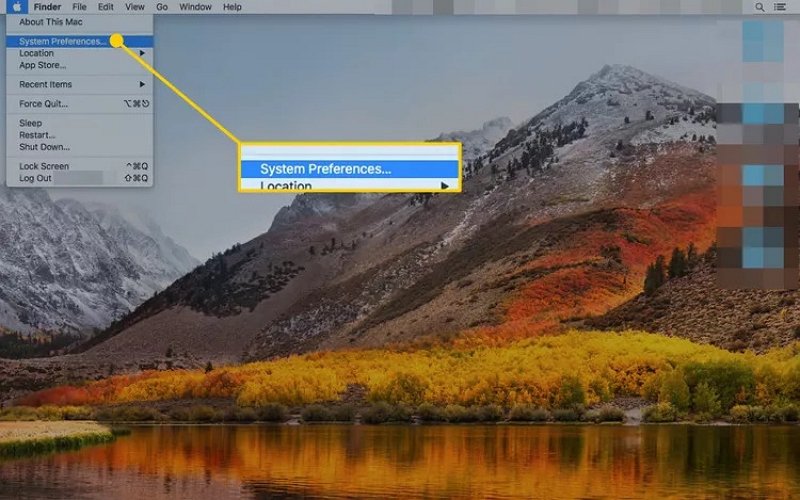
Task: Open the File menu
Action: click(79, 7)
